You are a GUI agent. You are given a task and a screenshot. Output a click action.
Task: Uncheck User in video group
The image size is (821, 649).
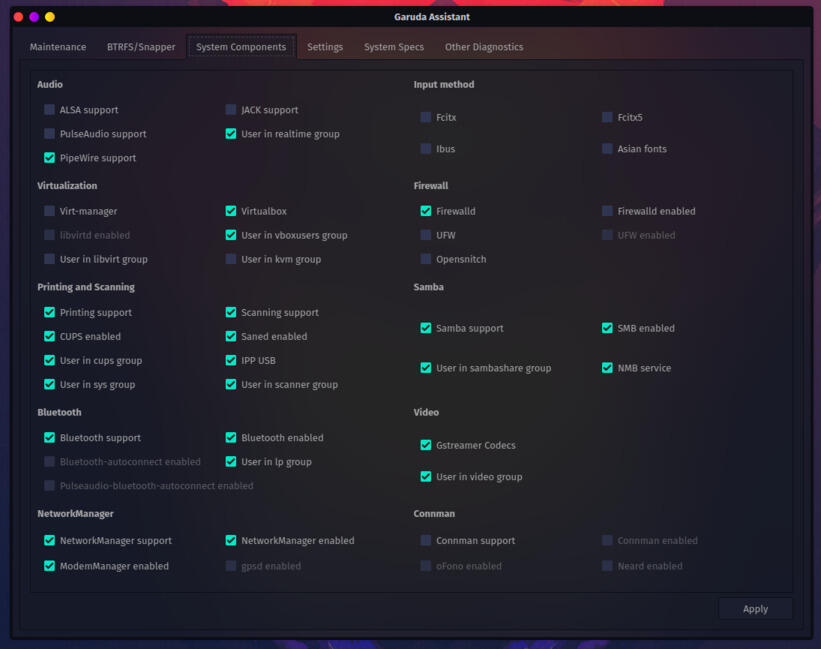point(426,477)
